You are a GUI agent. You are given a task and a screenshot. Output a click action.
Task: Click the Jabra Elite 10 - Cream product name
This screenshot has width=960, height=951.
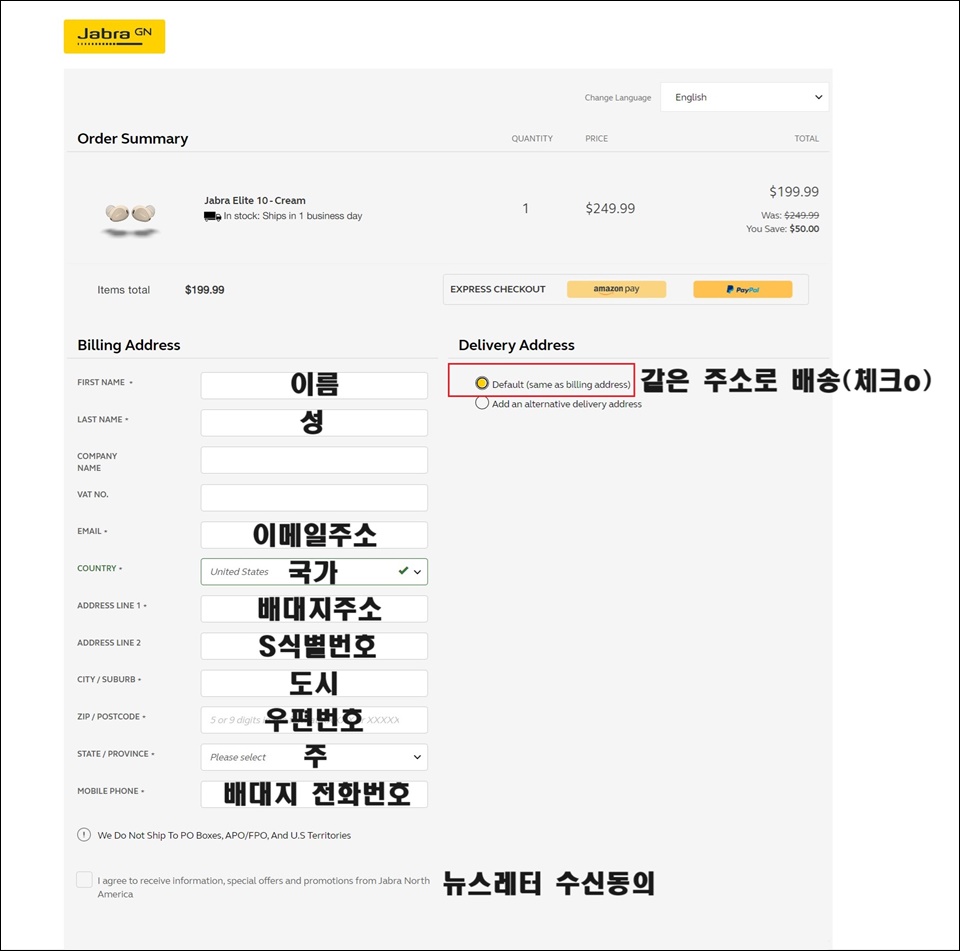tap(255, 200)
